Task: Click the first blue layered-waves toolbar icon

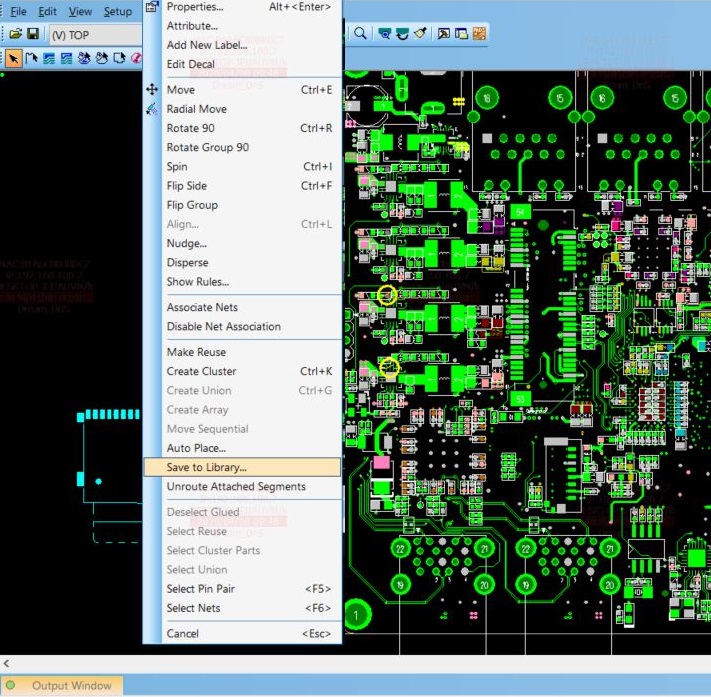Action: pyautogui.click(x=49, y=58)
